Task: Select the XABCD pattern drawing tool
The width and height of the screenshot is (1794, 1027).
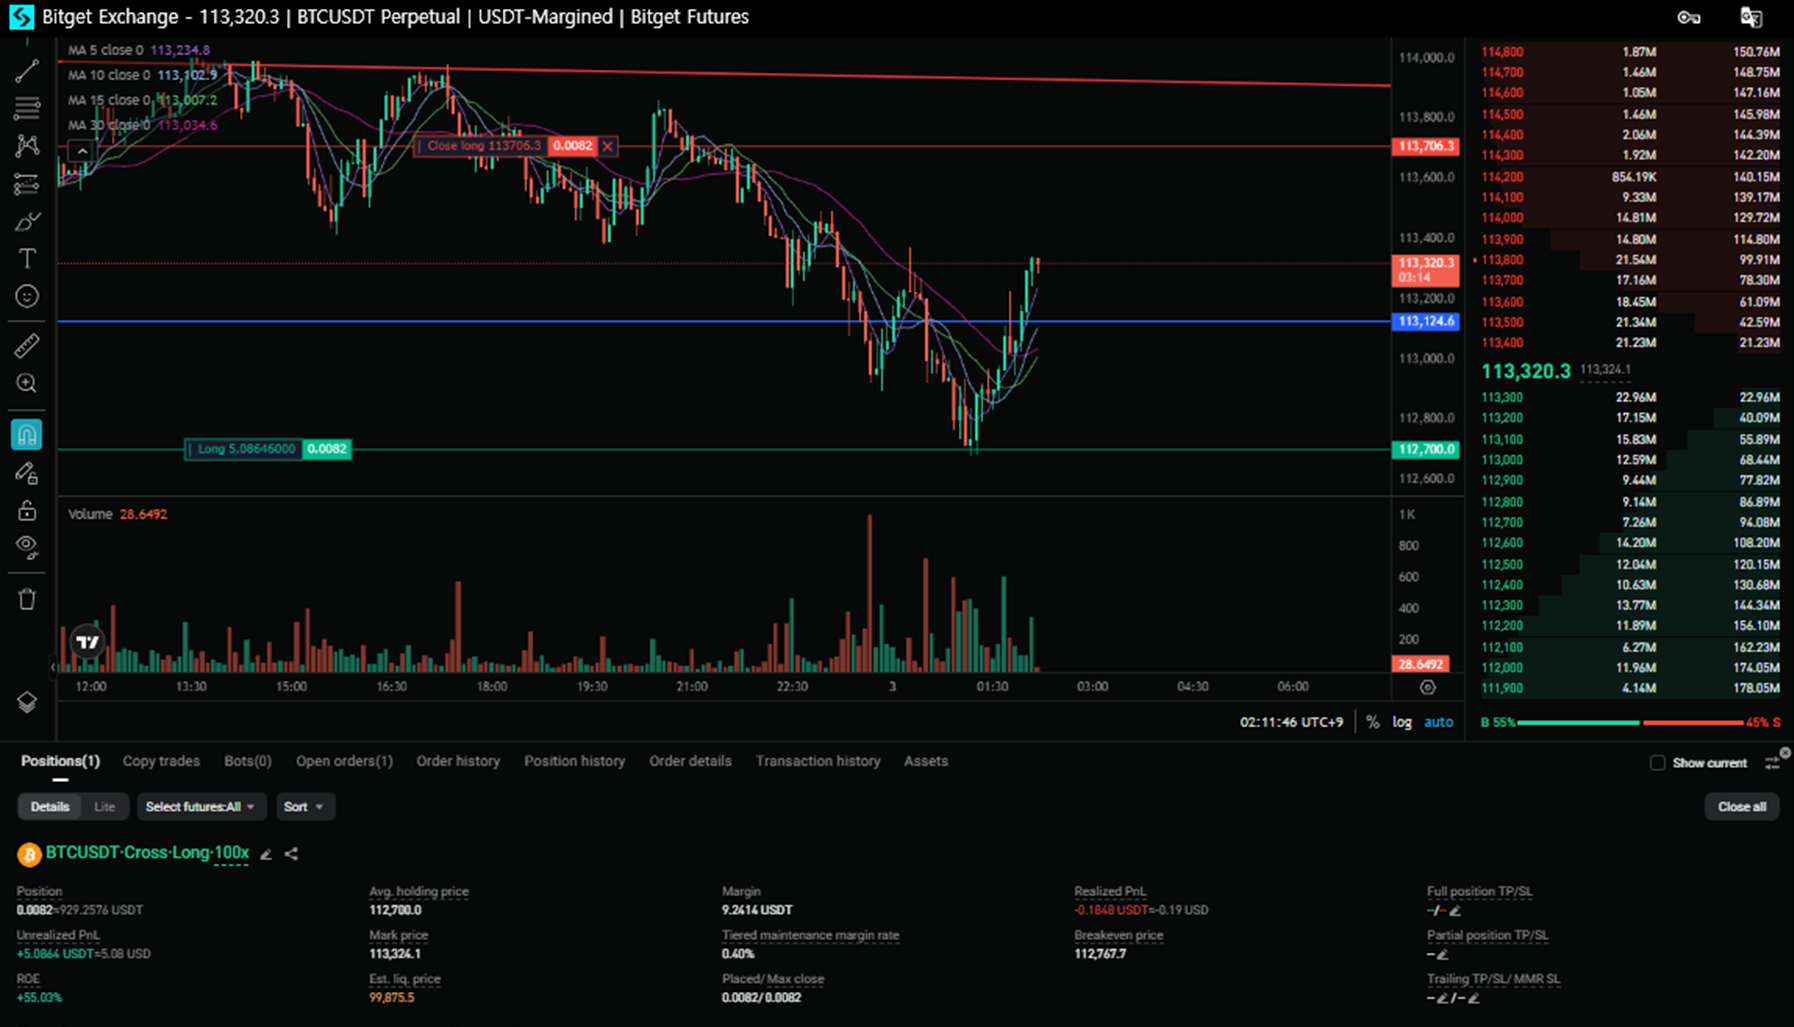Action: click(x=27, y=146)
